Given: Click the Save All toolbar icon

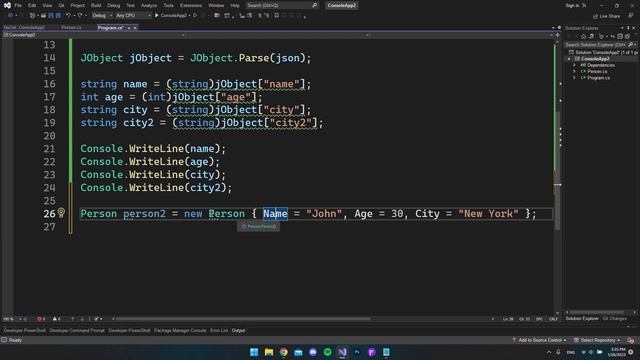Looking at the screenshot, I should (58, 16).
